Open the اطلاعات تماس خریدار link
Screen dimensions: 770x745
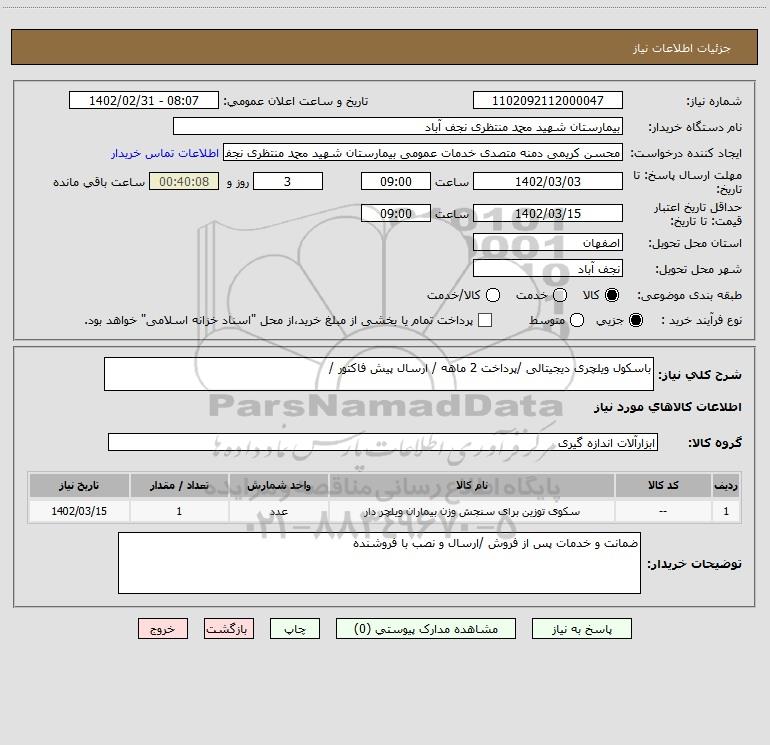tap(165, 153)
